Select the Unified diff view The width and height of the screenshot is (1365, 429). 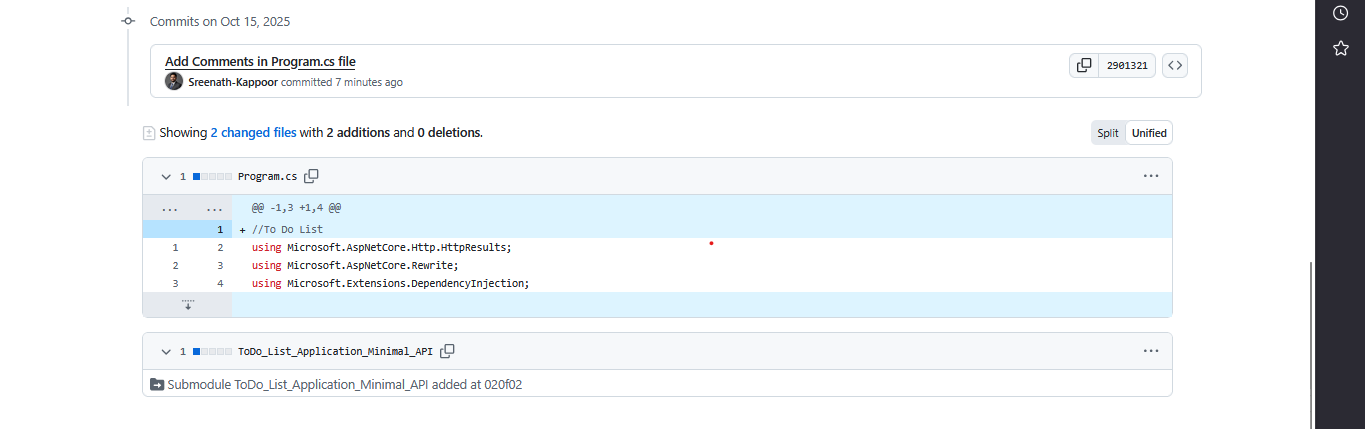1149,133
